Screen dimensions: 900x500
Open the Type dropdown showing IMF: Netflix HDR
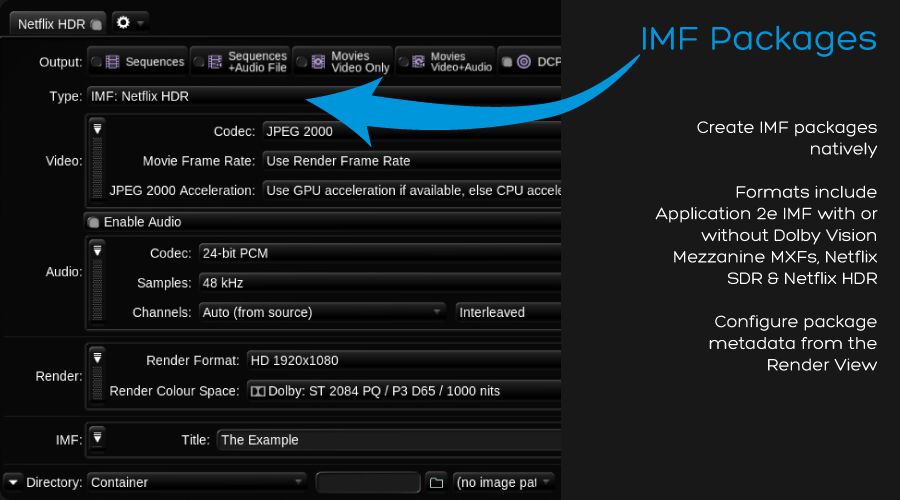point(324,96)
